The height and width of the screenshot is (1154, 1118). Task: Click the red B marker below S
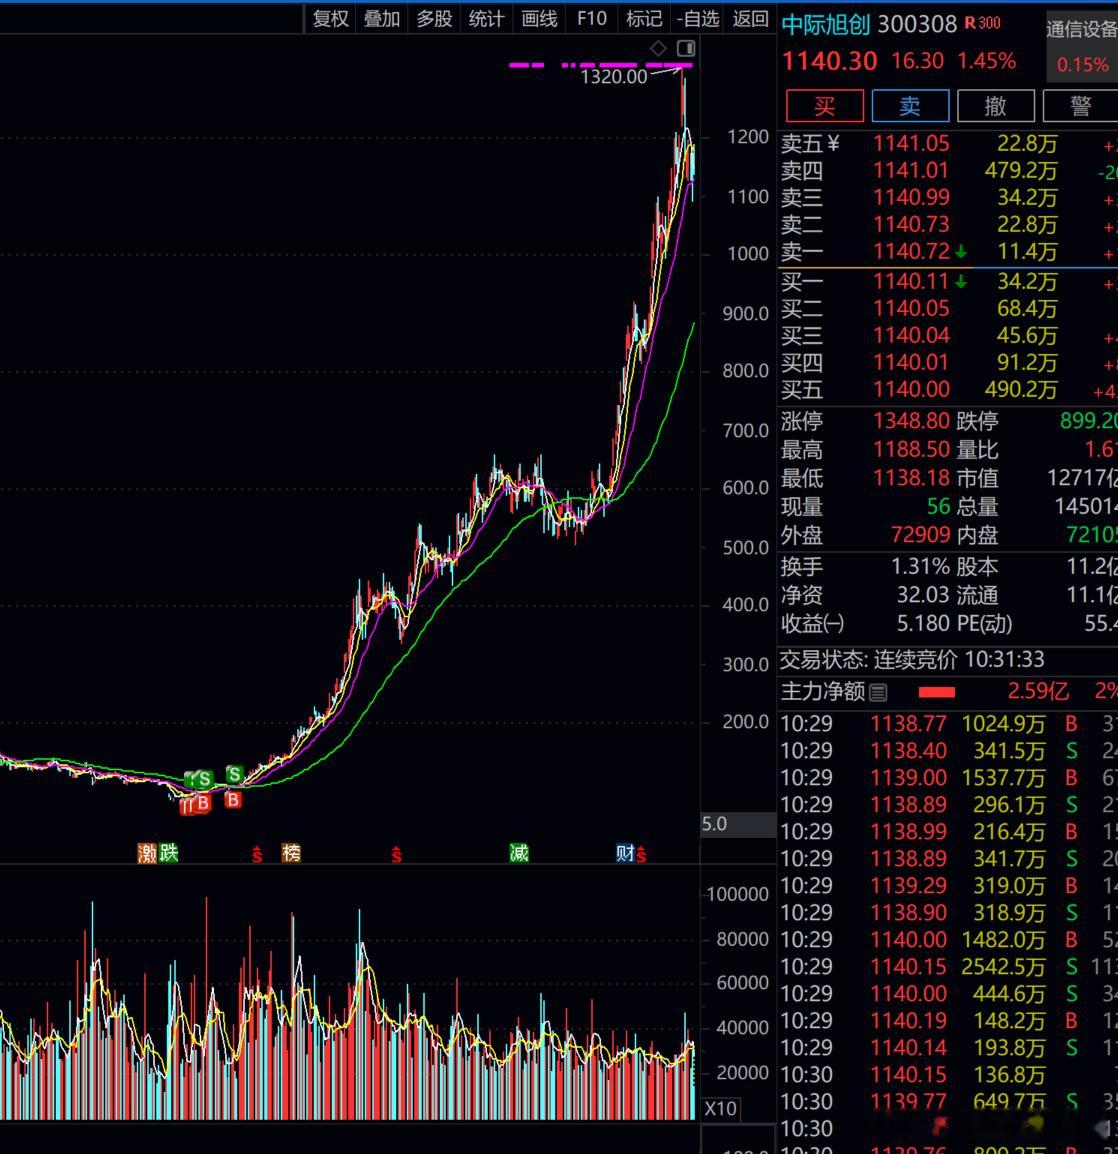point(233,799)
